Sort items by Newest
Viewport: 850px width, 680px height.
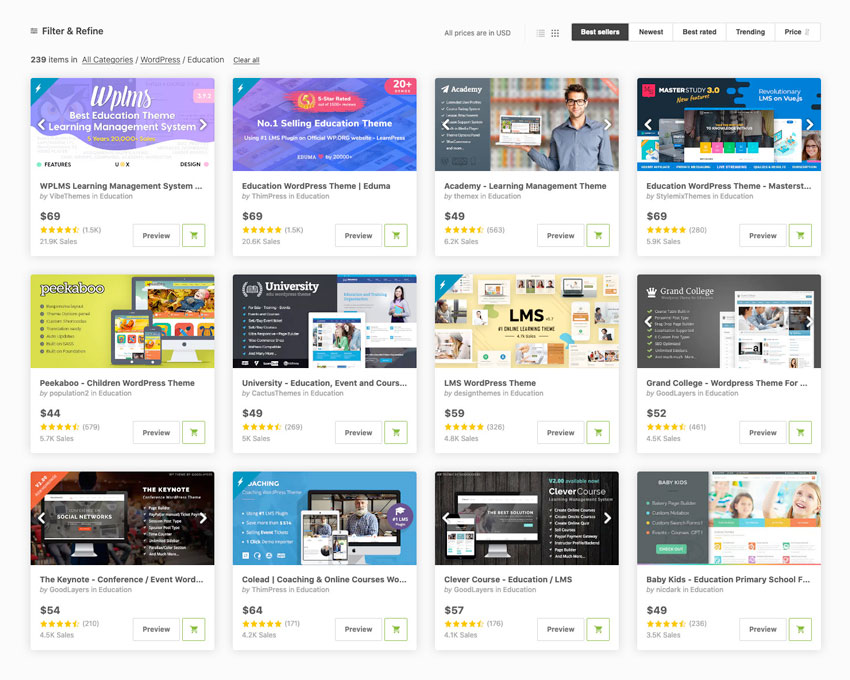651,32
